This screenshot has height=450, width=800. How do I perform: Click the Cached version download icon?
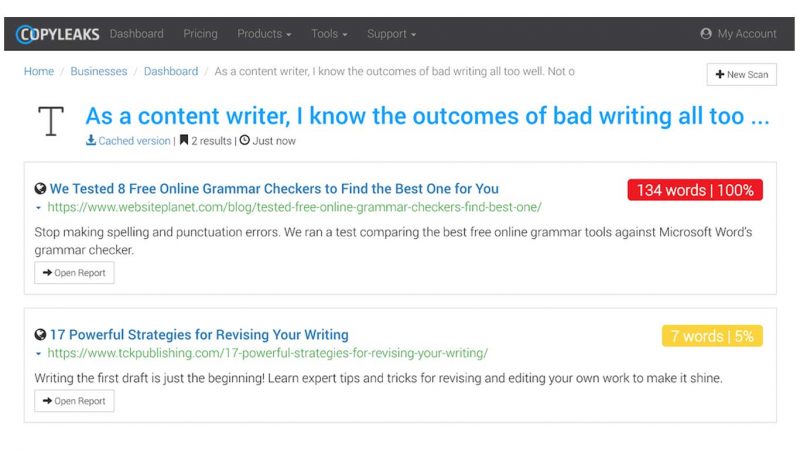[x=91, y=140]
